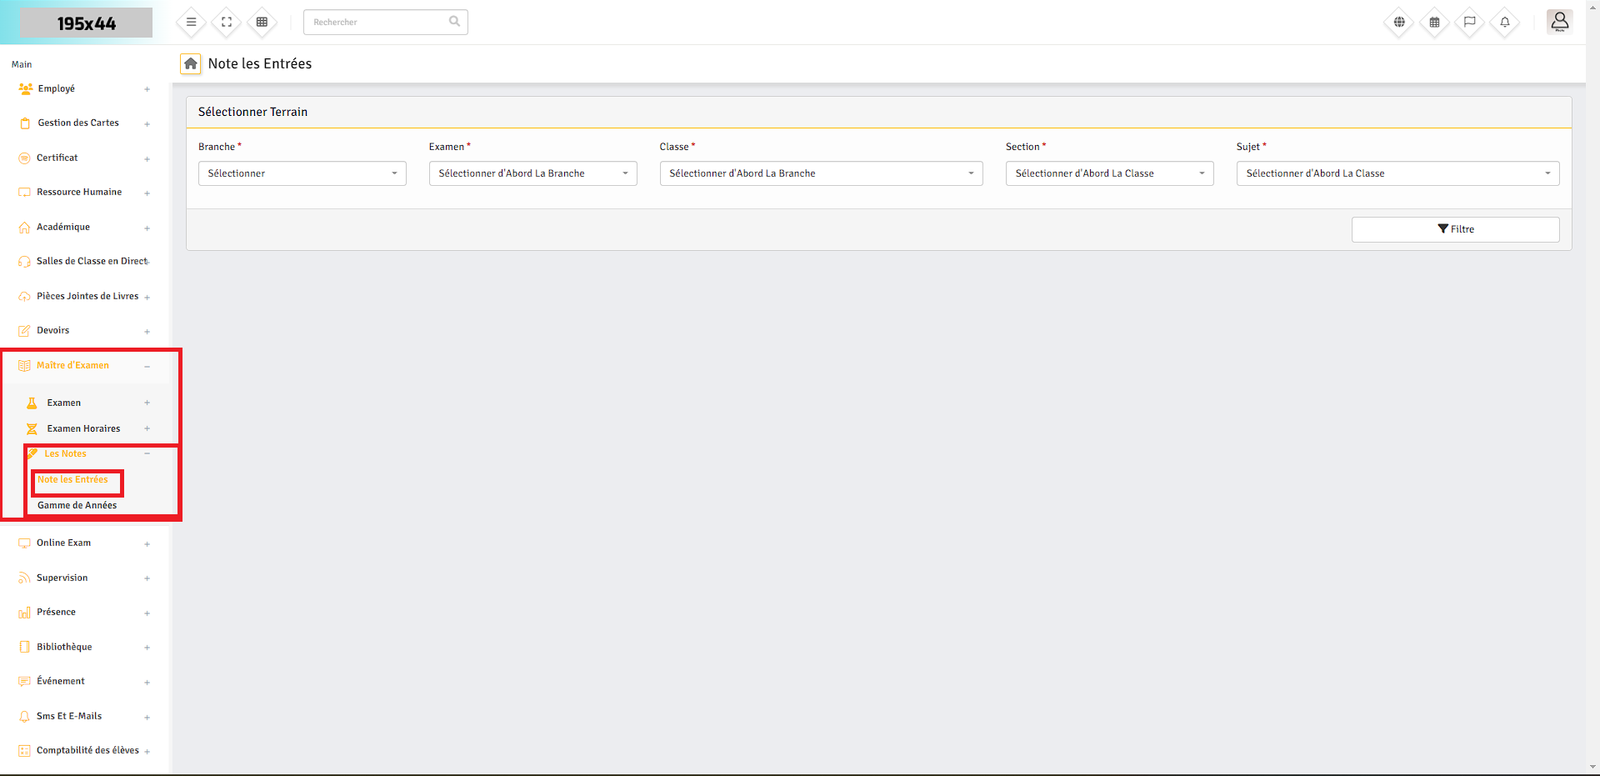Expand the Bibliothèque sidebar menu
The image size is (1600, 776).
(64, 647)
